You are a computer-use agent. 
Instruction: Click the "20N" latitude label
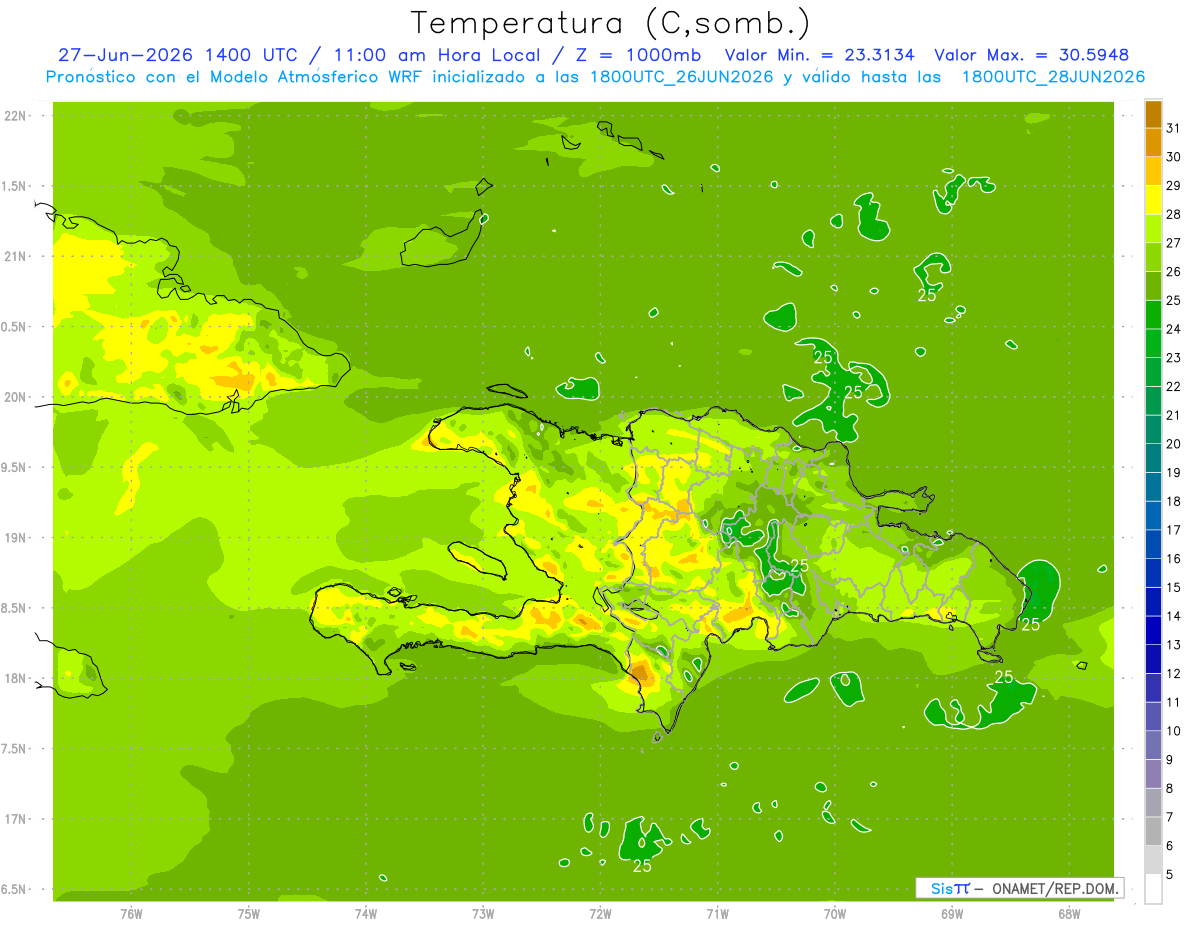(x=15, y=397)
